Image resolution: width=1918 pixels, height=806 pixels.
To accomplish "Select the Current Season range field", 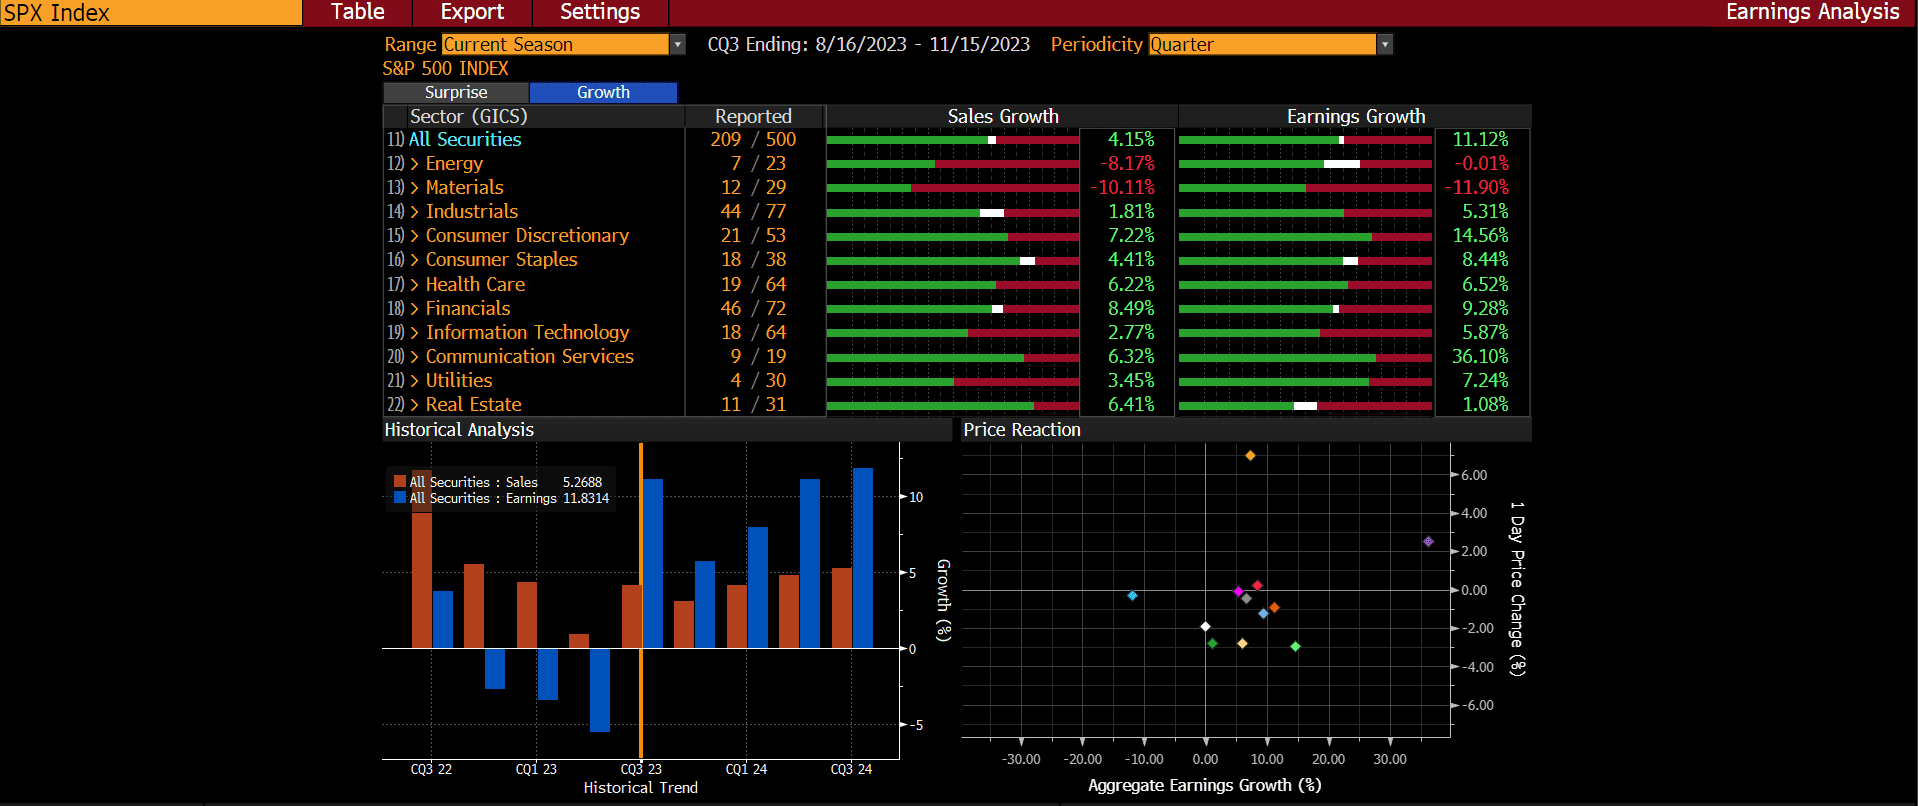I will (555, 44).
